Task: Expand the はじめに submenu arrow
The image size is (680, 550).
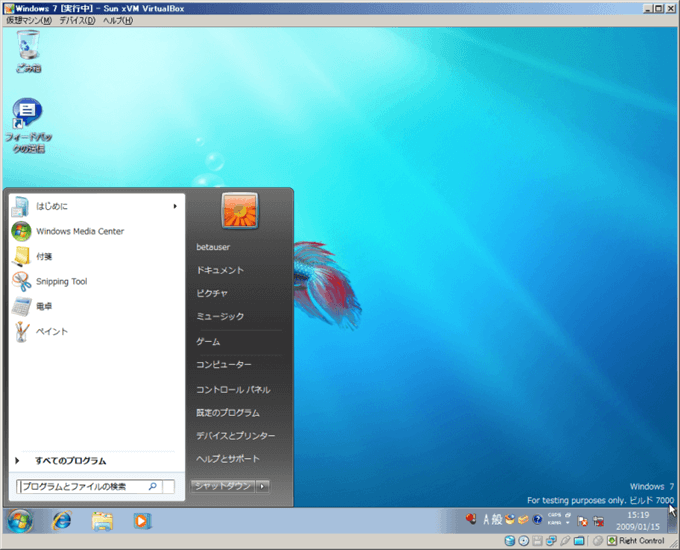Action: pos(175,206)
